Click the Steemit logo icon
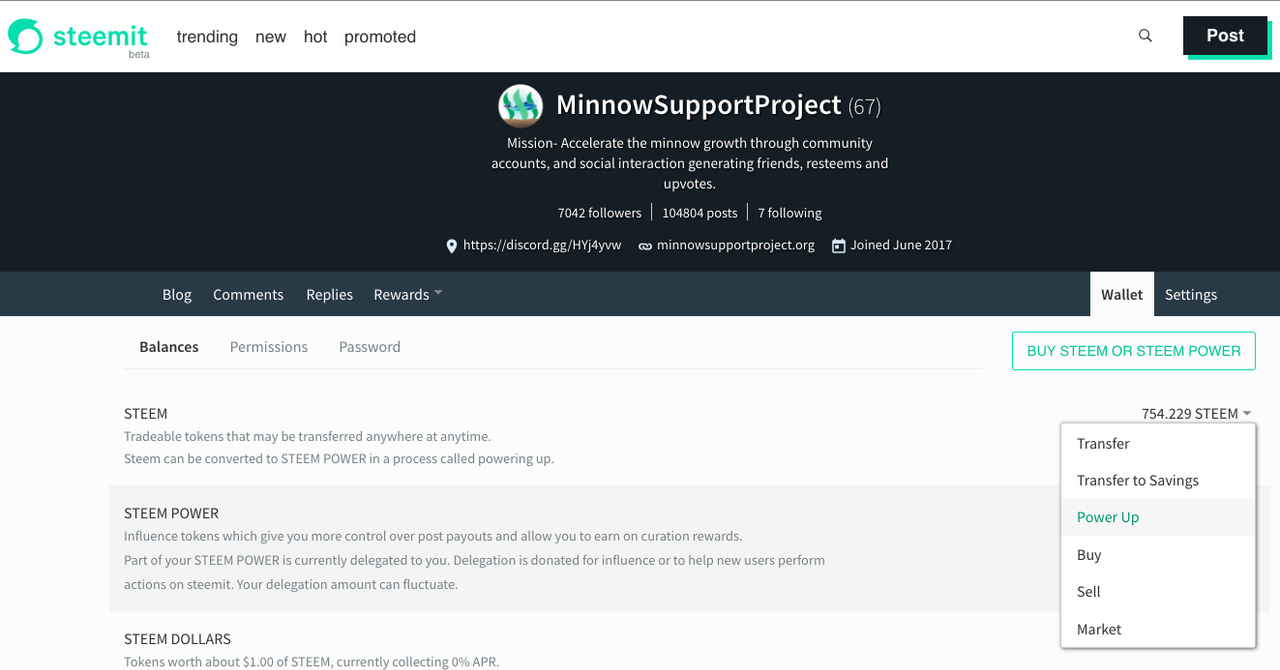The width and height of the screenshot is (1280, 670). (x=25, y=37)
